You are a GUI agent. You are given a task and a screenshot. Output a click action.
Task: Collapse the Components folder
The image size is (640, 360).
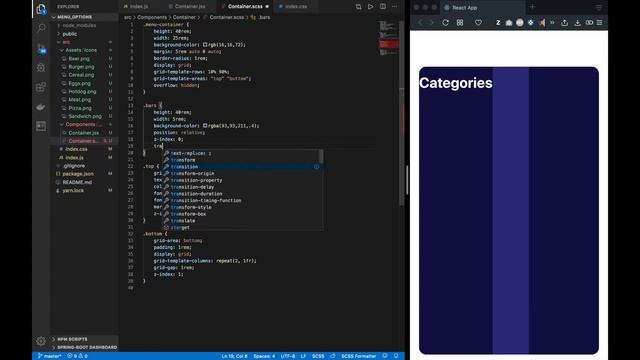[84, 124]
